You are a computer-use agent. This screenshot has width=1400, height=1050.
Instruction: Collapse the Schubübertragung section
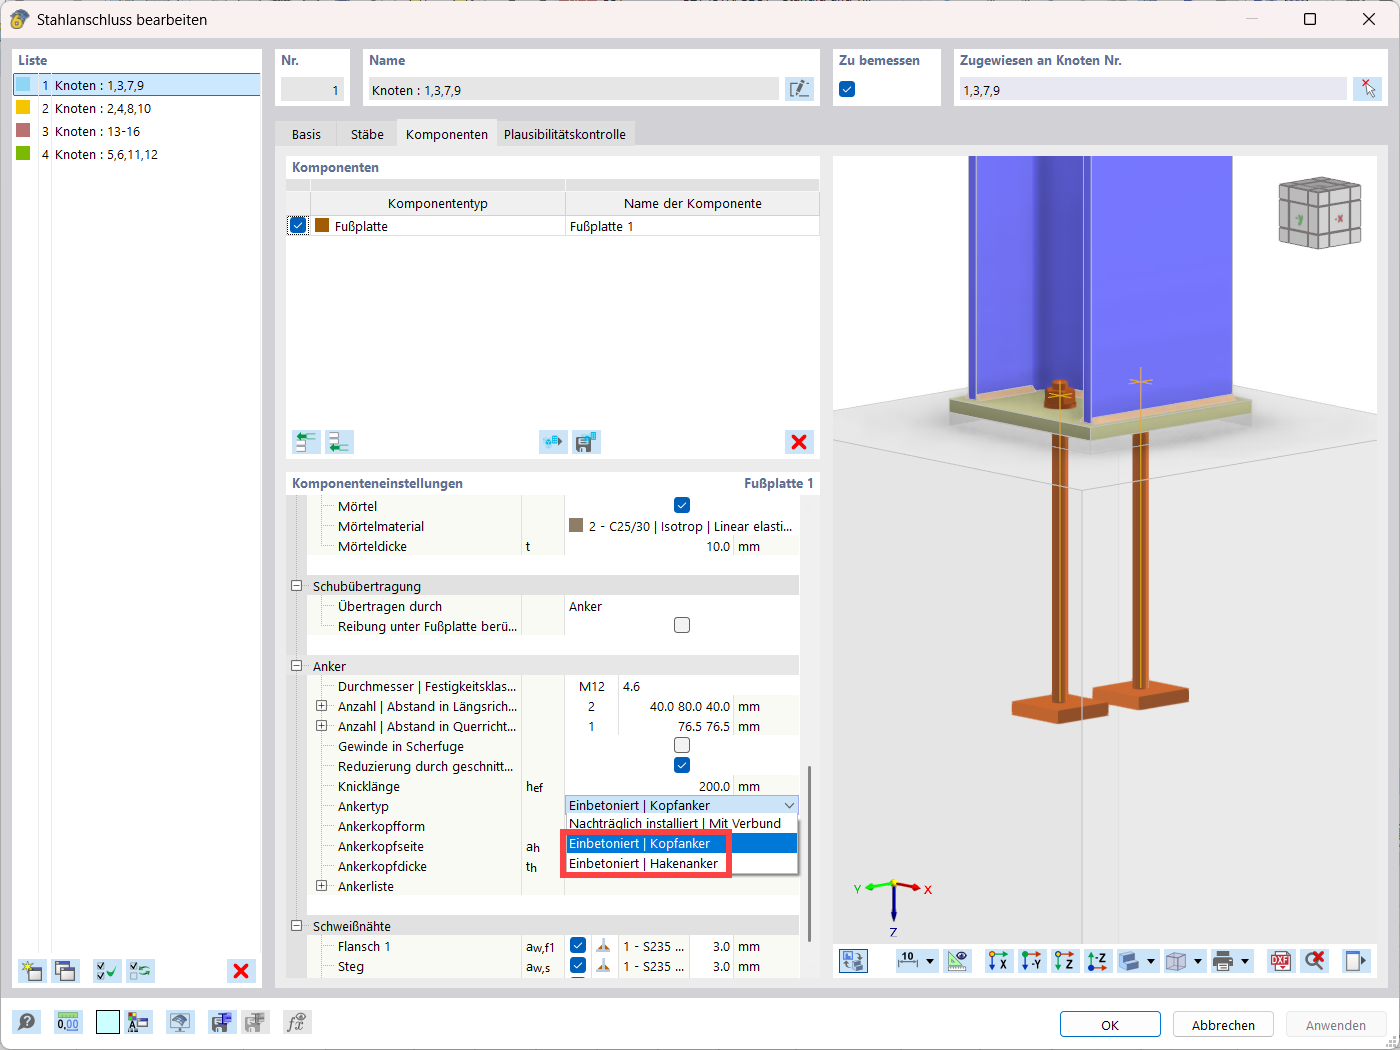click(x=297, y=586)
